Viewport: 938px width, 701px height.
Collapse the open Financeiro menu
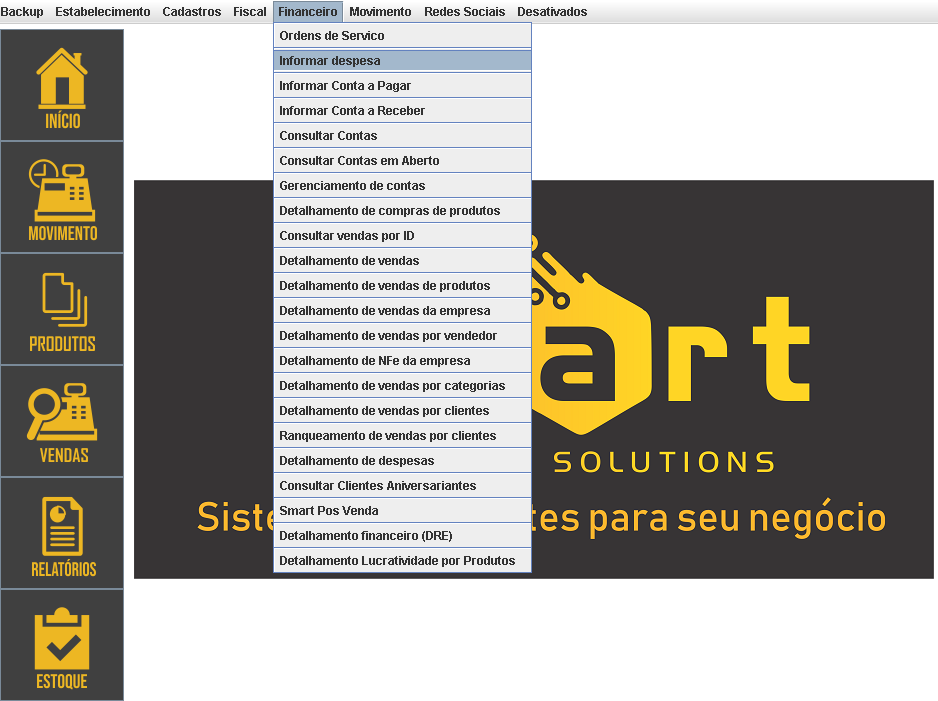(308, 12)
